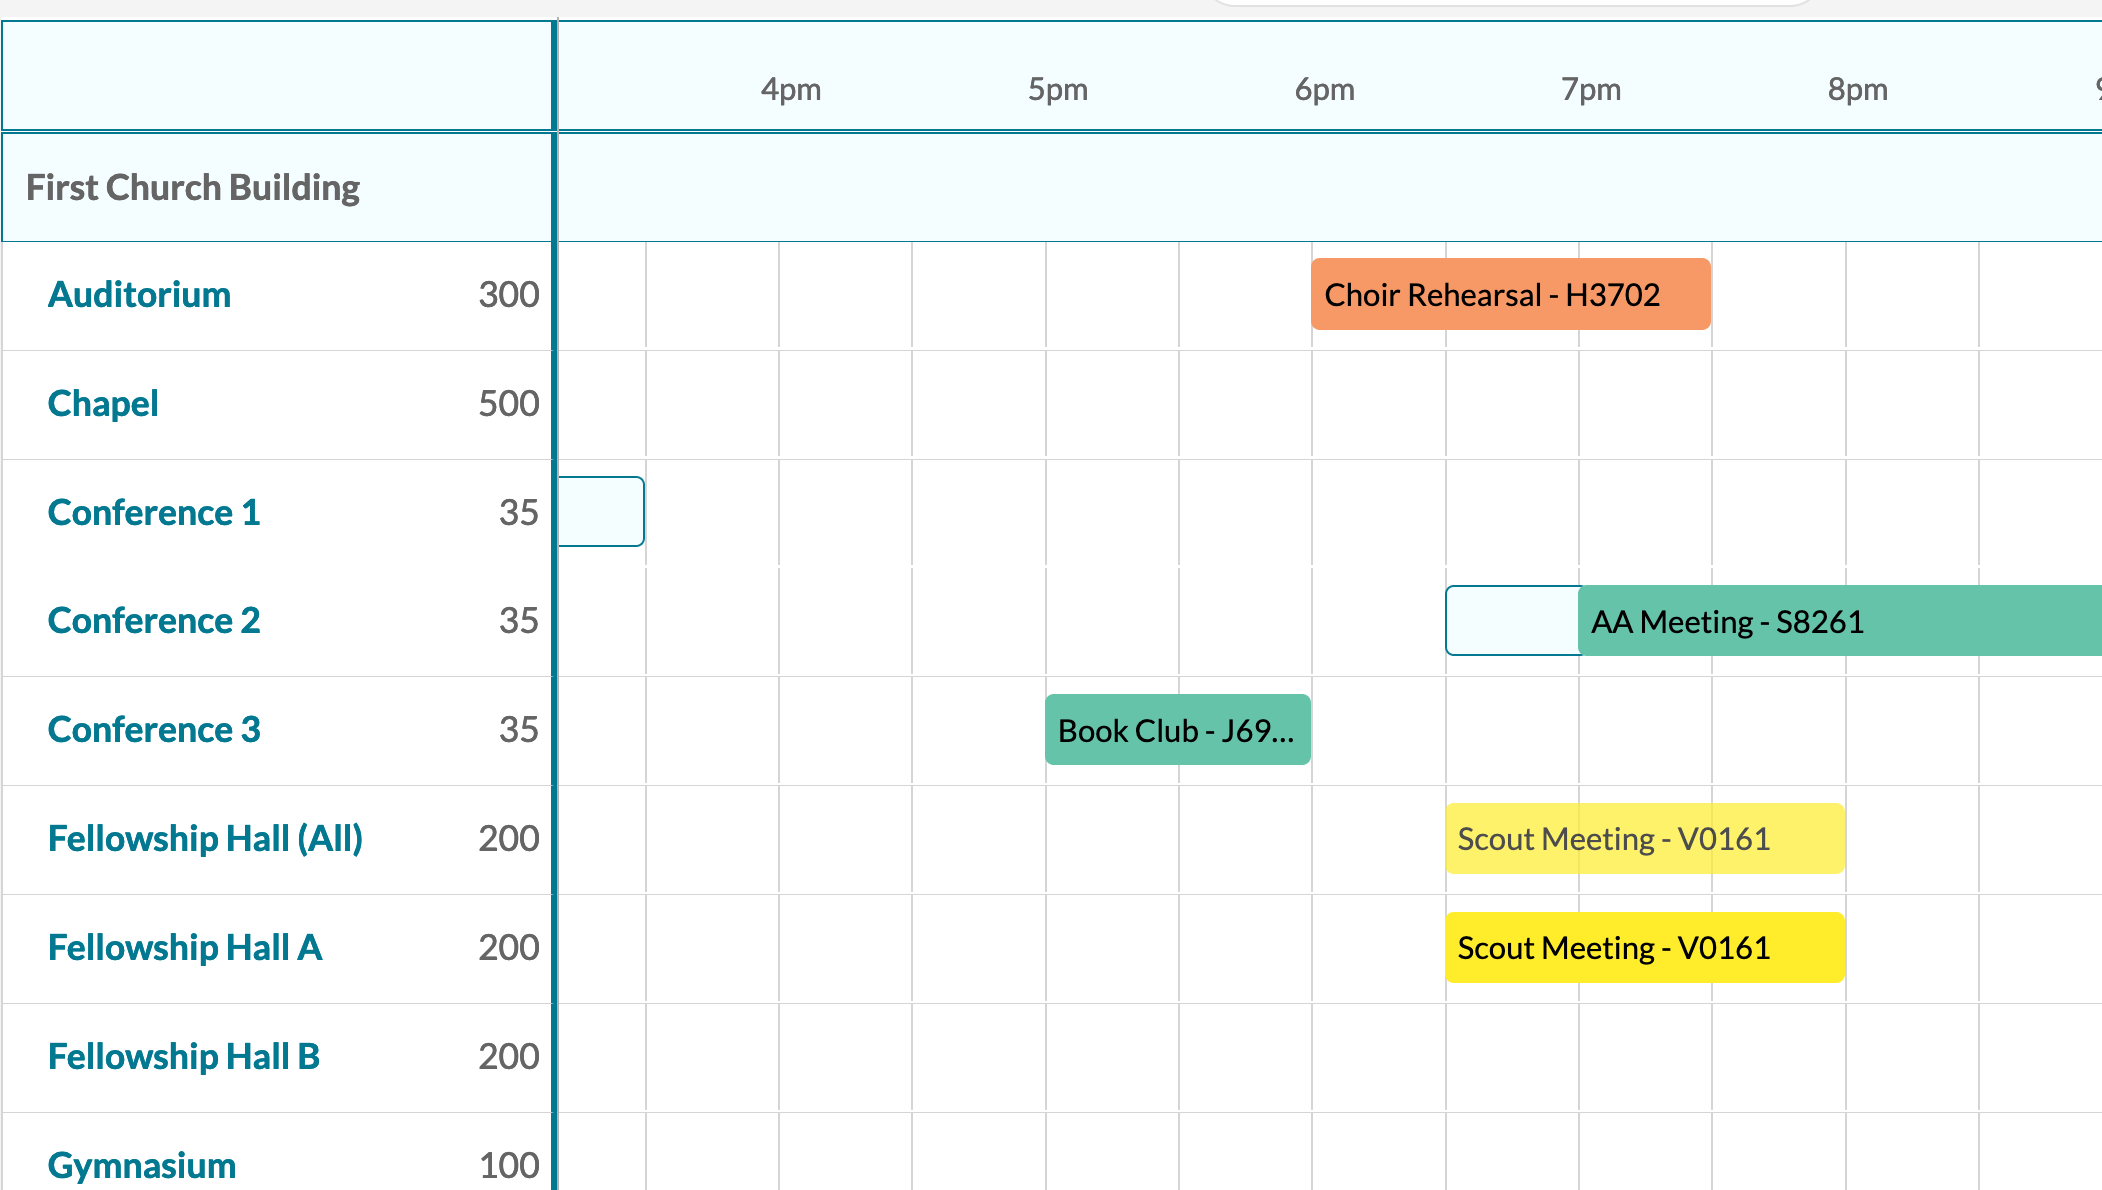
Task: Click the setup block before AA Meeting
Action: [1511, 621]
